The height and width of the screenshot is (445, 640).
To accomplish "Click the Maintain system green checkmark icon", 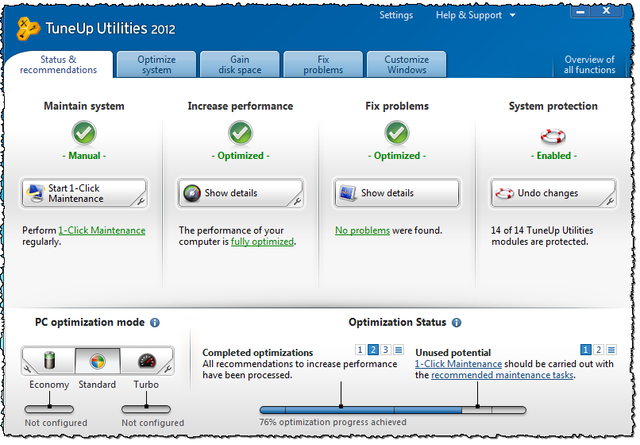I will click(x=84, y=133).
